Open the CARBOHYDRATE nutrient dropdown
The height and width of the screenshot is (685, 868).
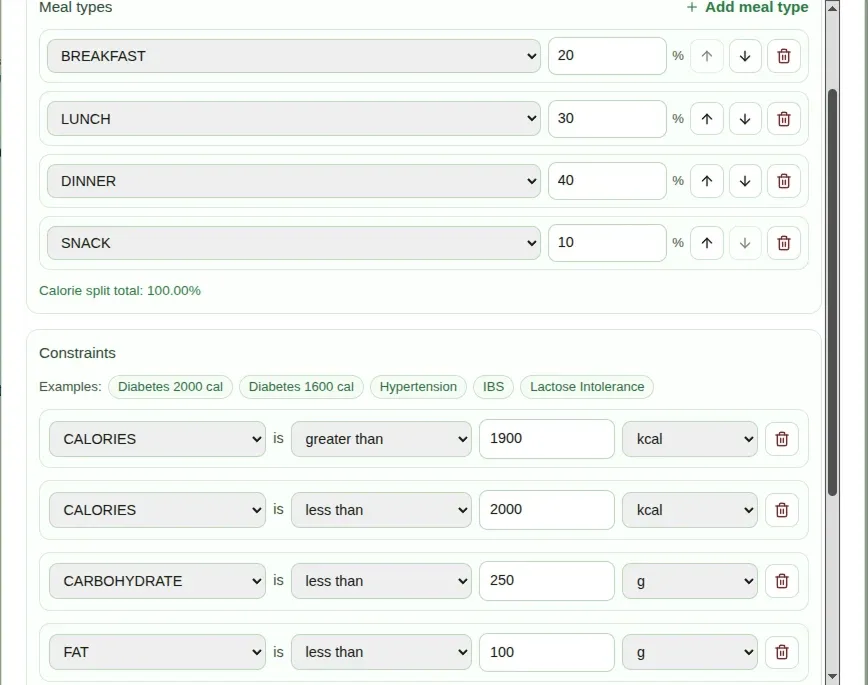[x=157, y=581]
